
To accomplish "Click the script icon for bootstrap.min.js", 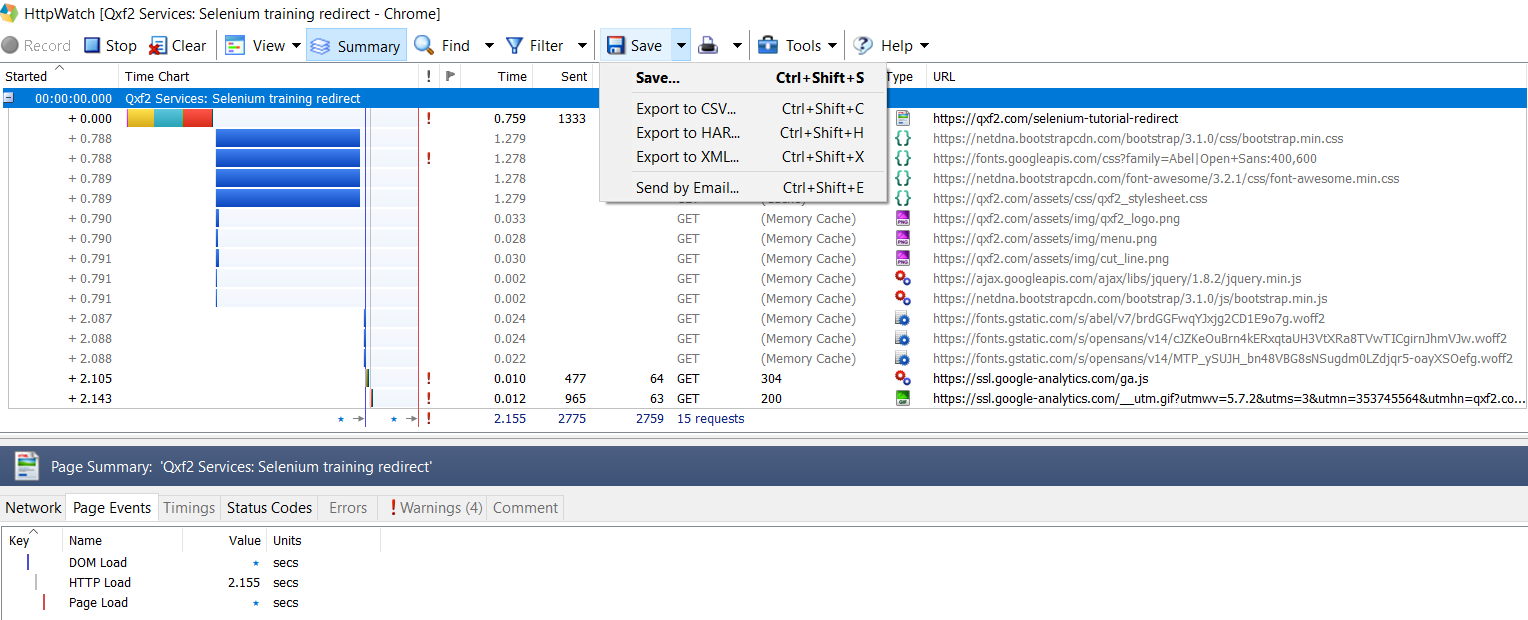I will (903, 299).
